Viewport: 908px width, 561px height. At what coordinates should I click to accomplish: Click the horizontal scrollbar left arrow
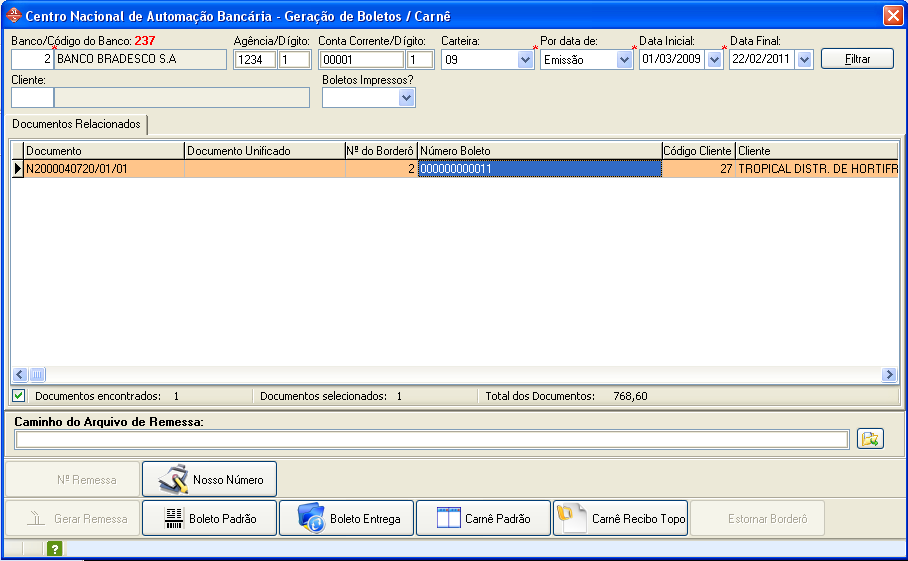click(20, 375)
